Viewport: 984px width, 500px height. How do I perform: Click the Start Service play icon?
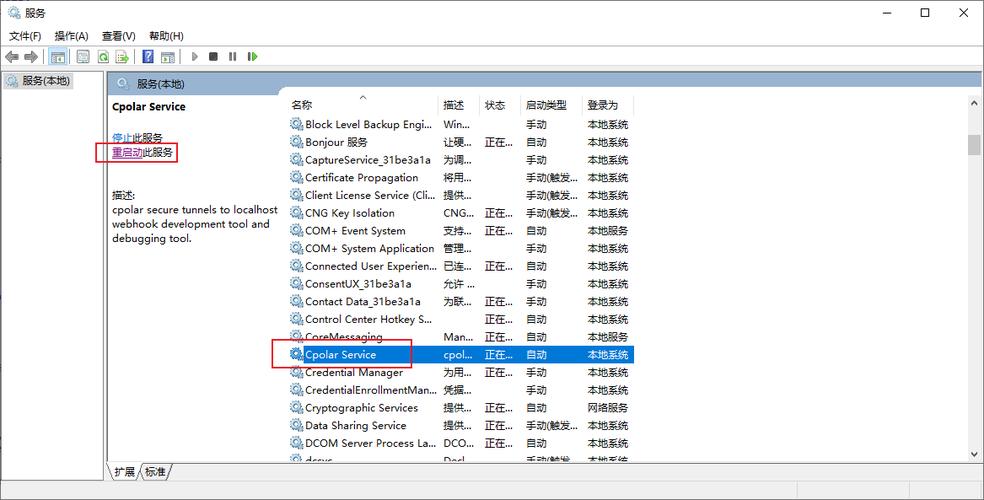click(195, 56)
